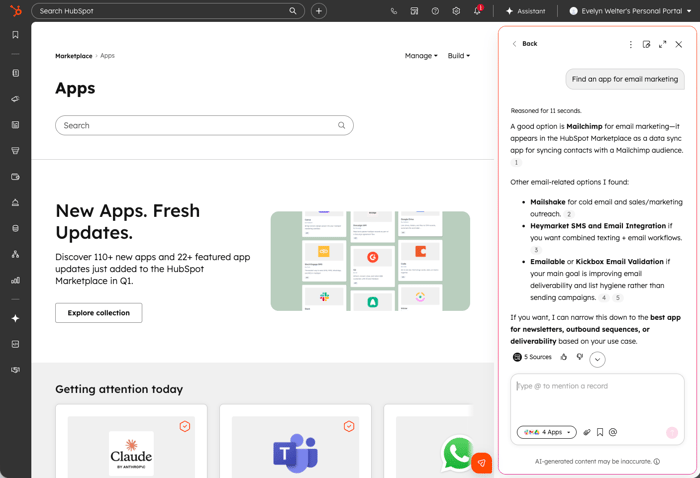Viewport: 700px width, 478px height.
Task: Attach a file with the paperclip icon
Action: pyautogui.click(x=587, y=432)
